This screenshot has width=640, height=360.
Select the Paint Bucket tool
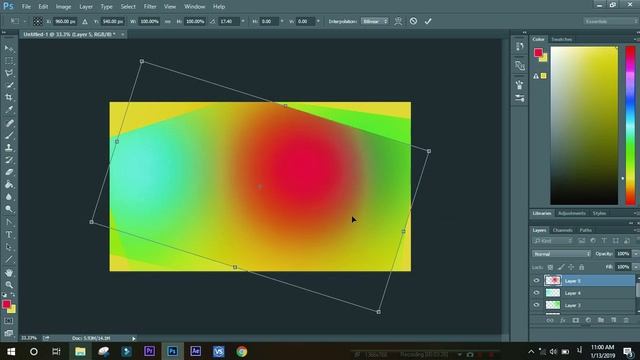9,184
